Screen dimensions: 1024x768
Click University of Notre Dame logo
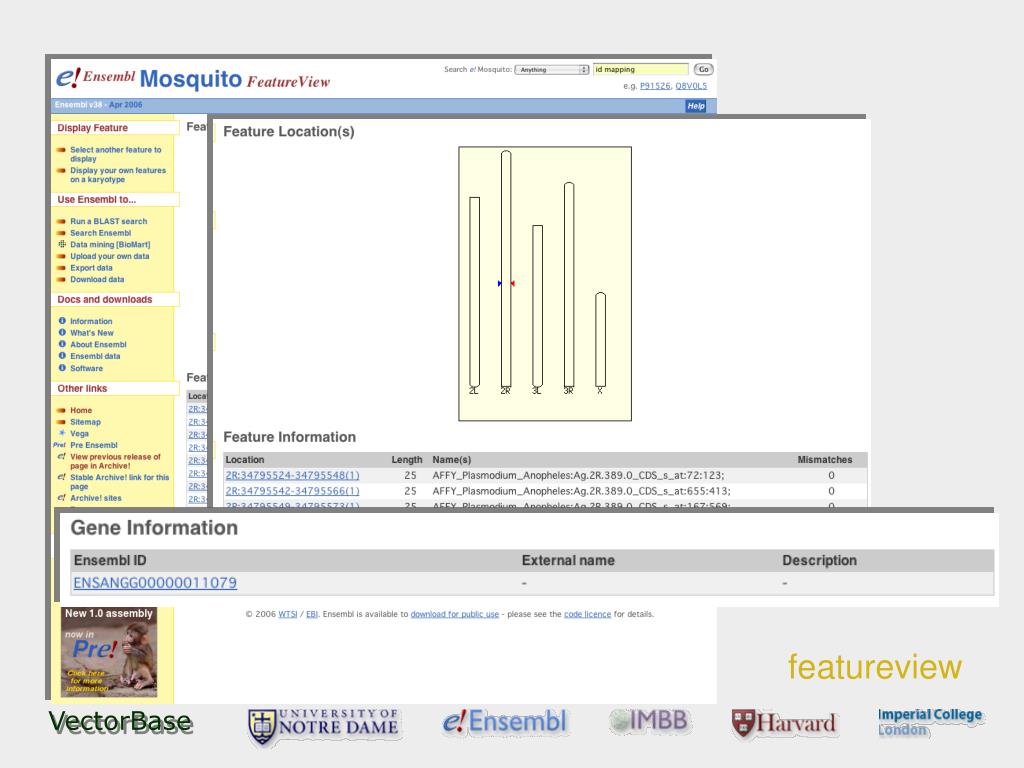point(324,726)
